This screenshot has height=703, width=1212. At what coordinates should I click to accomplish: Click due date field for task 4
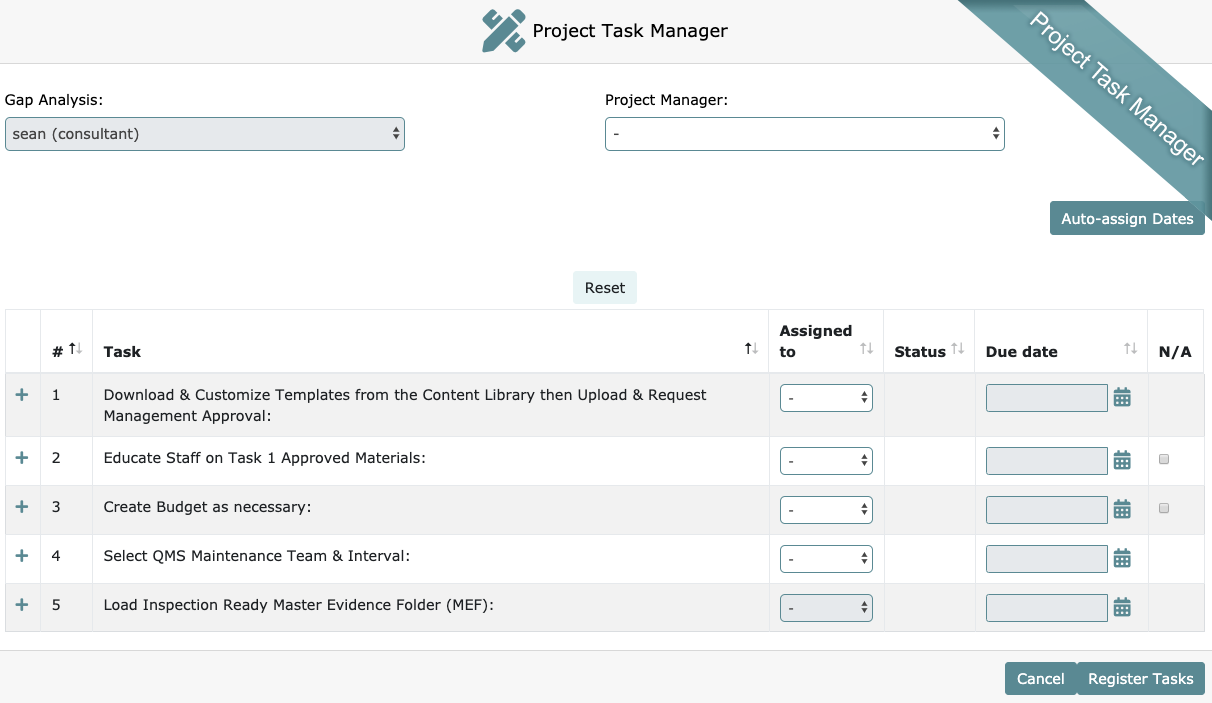pyautogui.click(x=1046, y=558)
